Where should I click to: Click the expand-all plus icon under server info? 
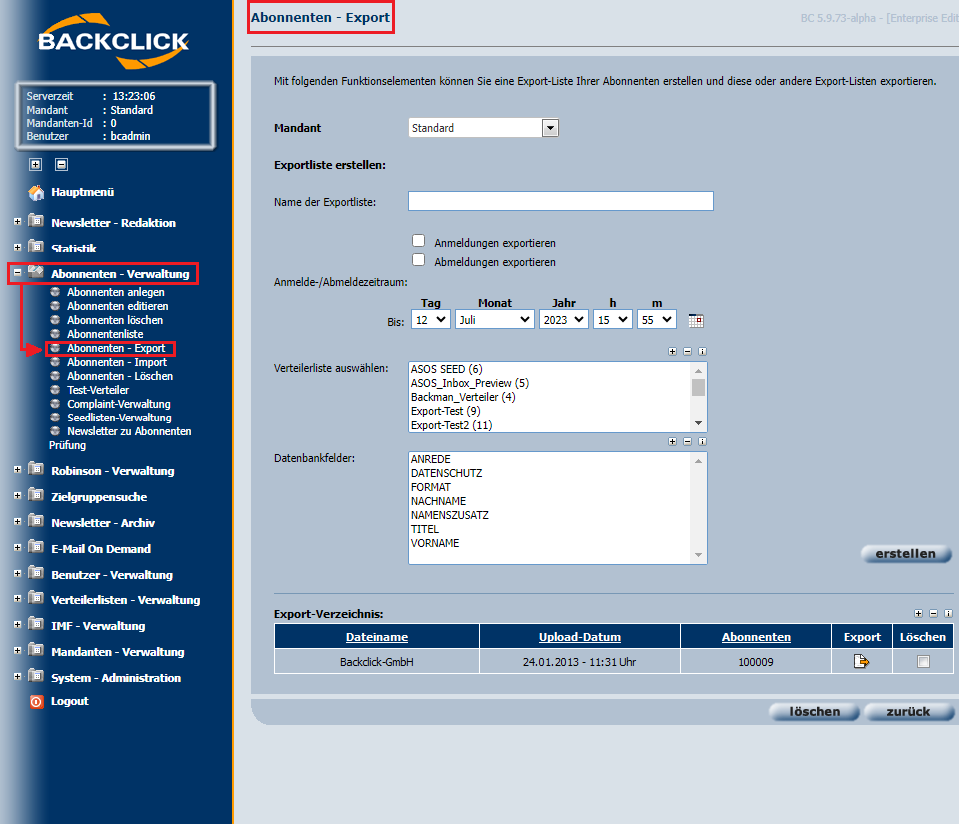click(x=35, y=165)
